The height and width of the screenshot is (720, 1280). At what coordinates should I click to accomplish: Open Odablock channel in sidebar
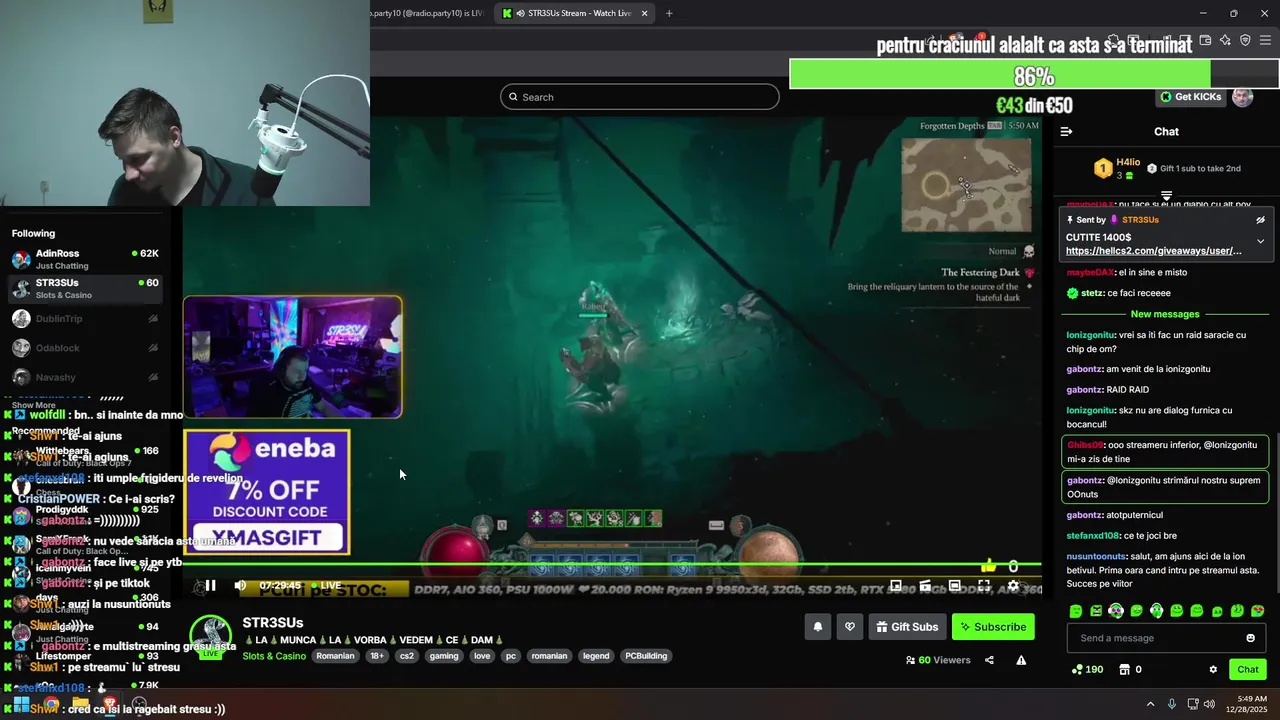85,347
